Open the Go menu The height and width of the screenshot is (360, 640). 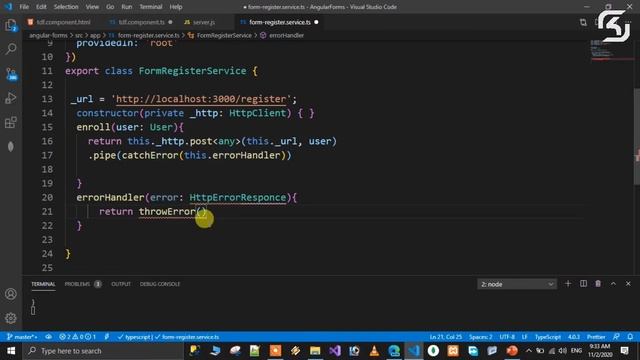(110, 7)
